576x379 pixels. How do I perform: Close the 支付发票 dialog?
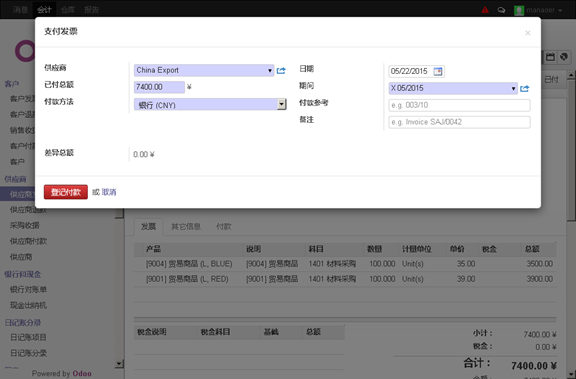[x=528, y=33]
